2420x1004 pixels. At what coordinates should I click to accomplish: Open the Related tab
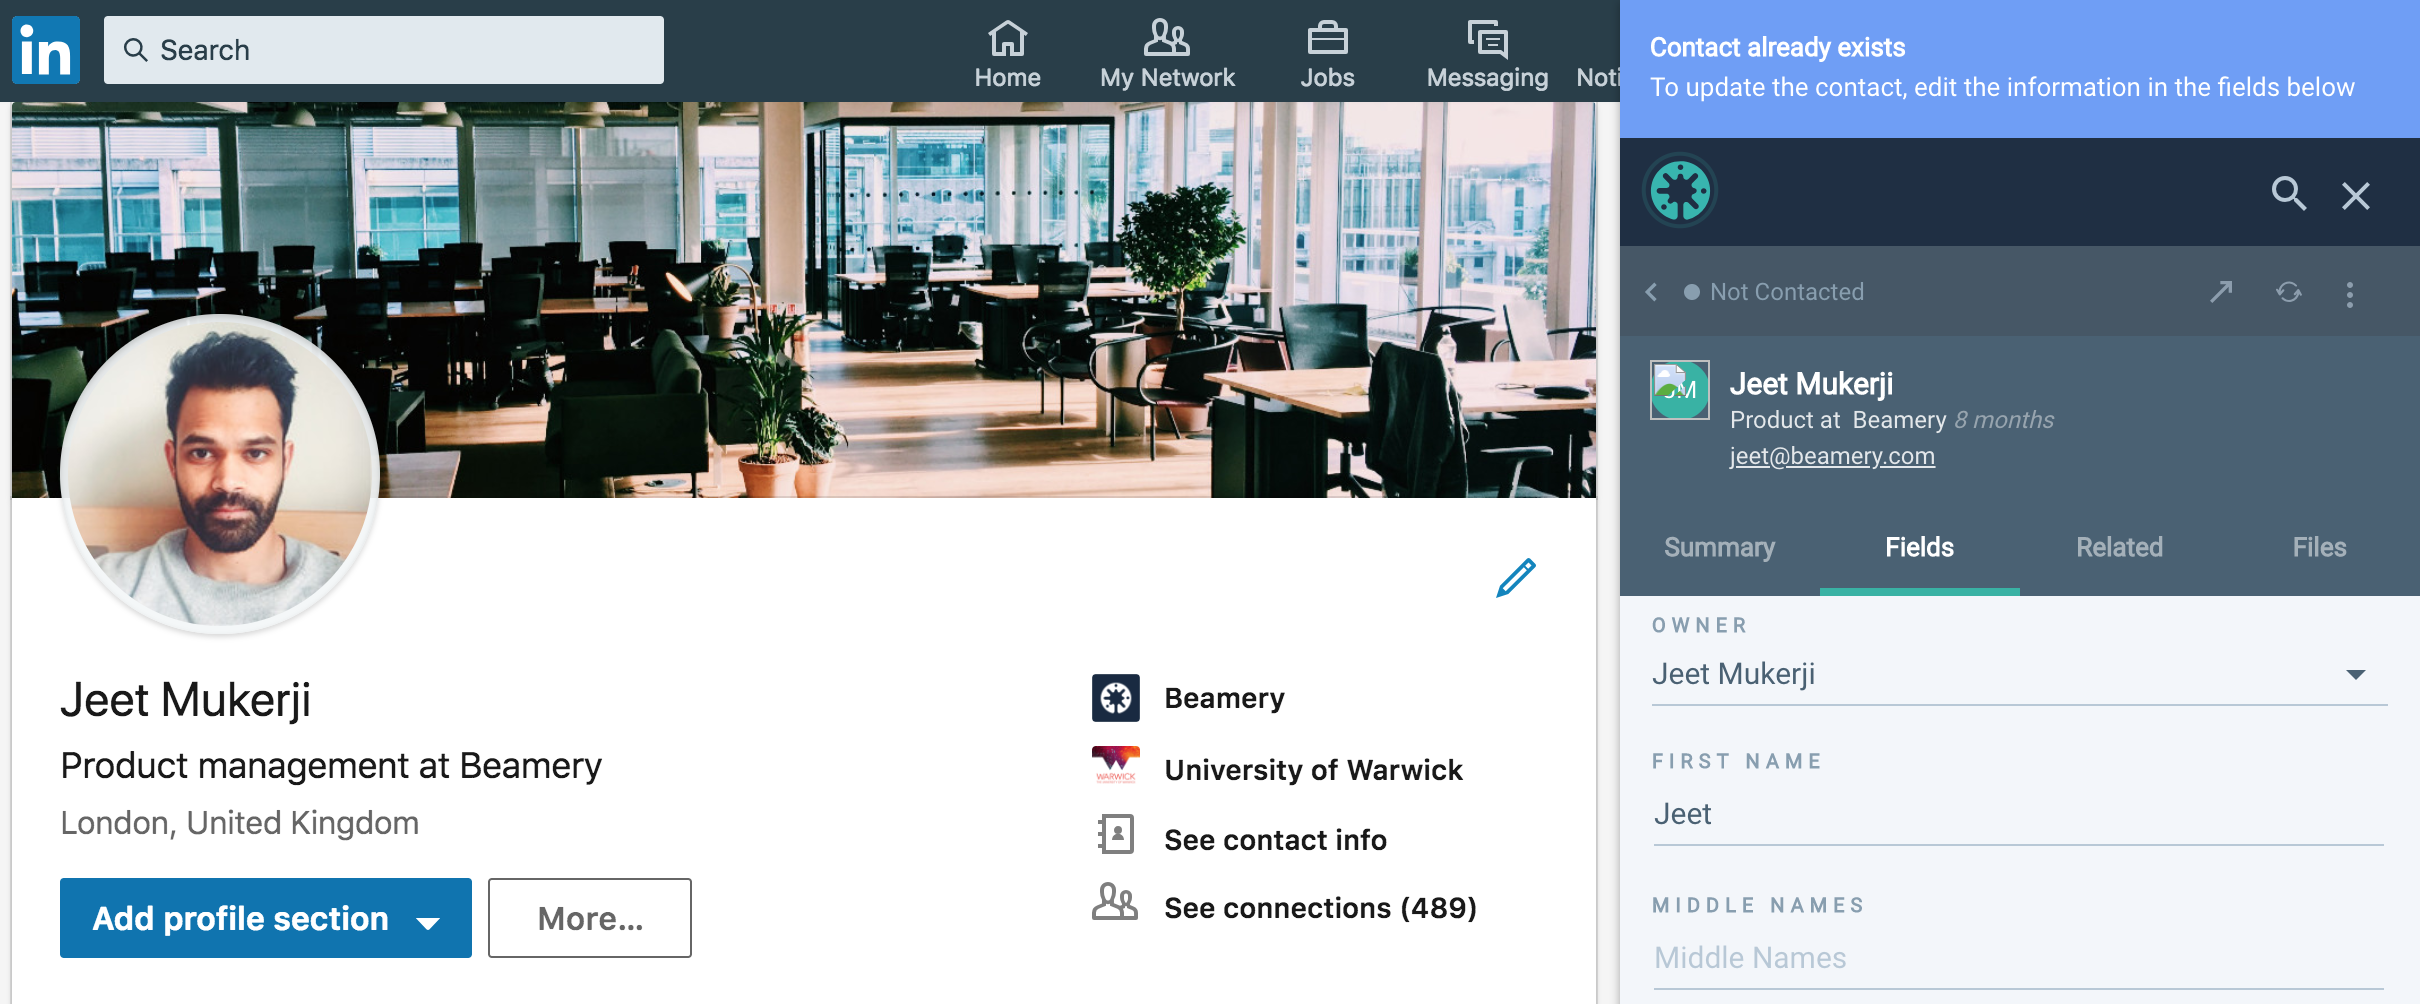tap(2120, 548)
